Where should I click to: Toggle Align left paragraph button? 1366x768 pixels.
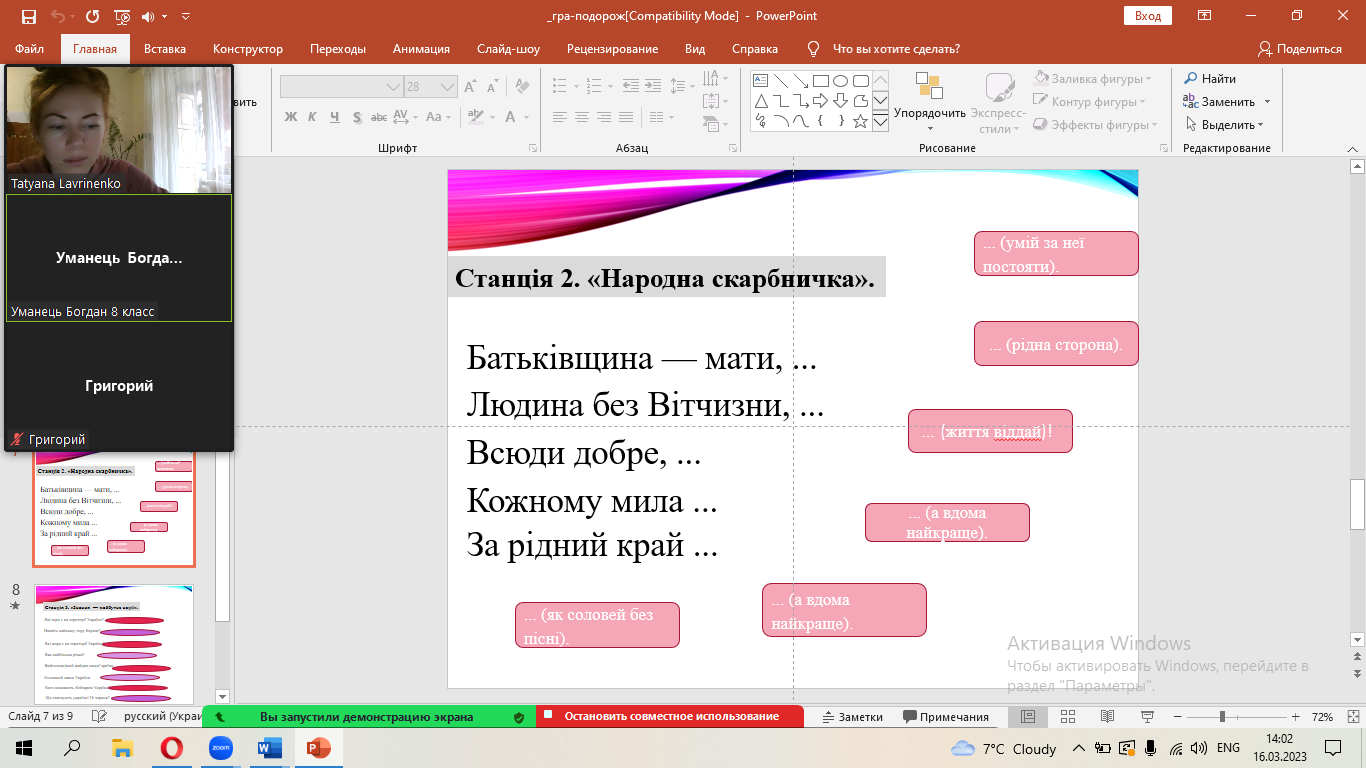(560, 117)
